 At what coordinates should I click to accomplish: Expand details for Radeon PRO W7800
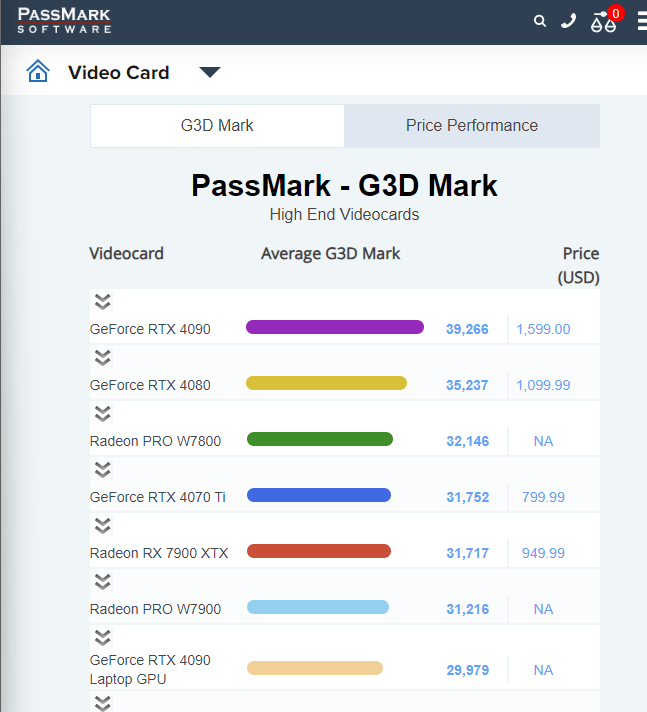103,414
